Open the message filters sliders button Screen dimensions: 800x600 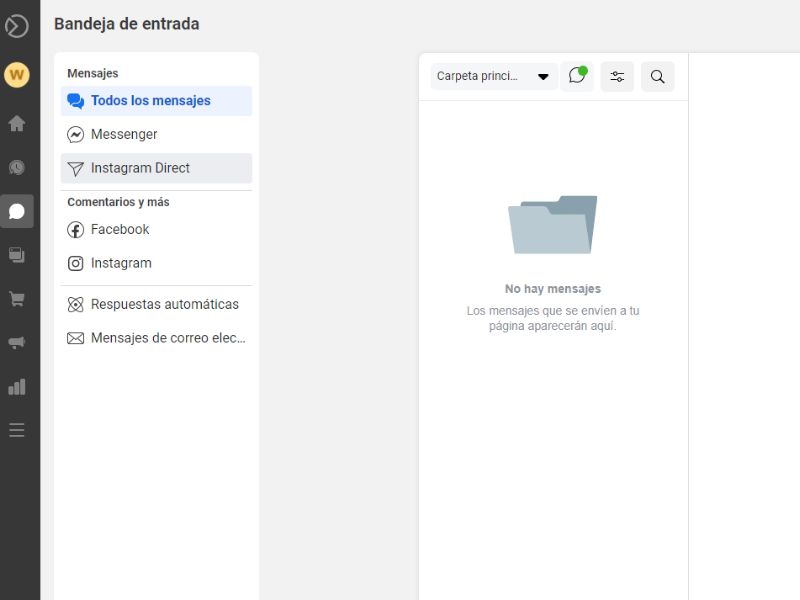click(x=617, y=76)
